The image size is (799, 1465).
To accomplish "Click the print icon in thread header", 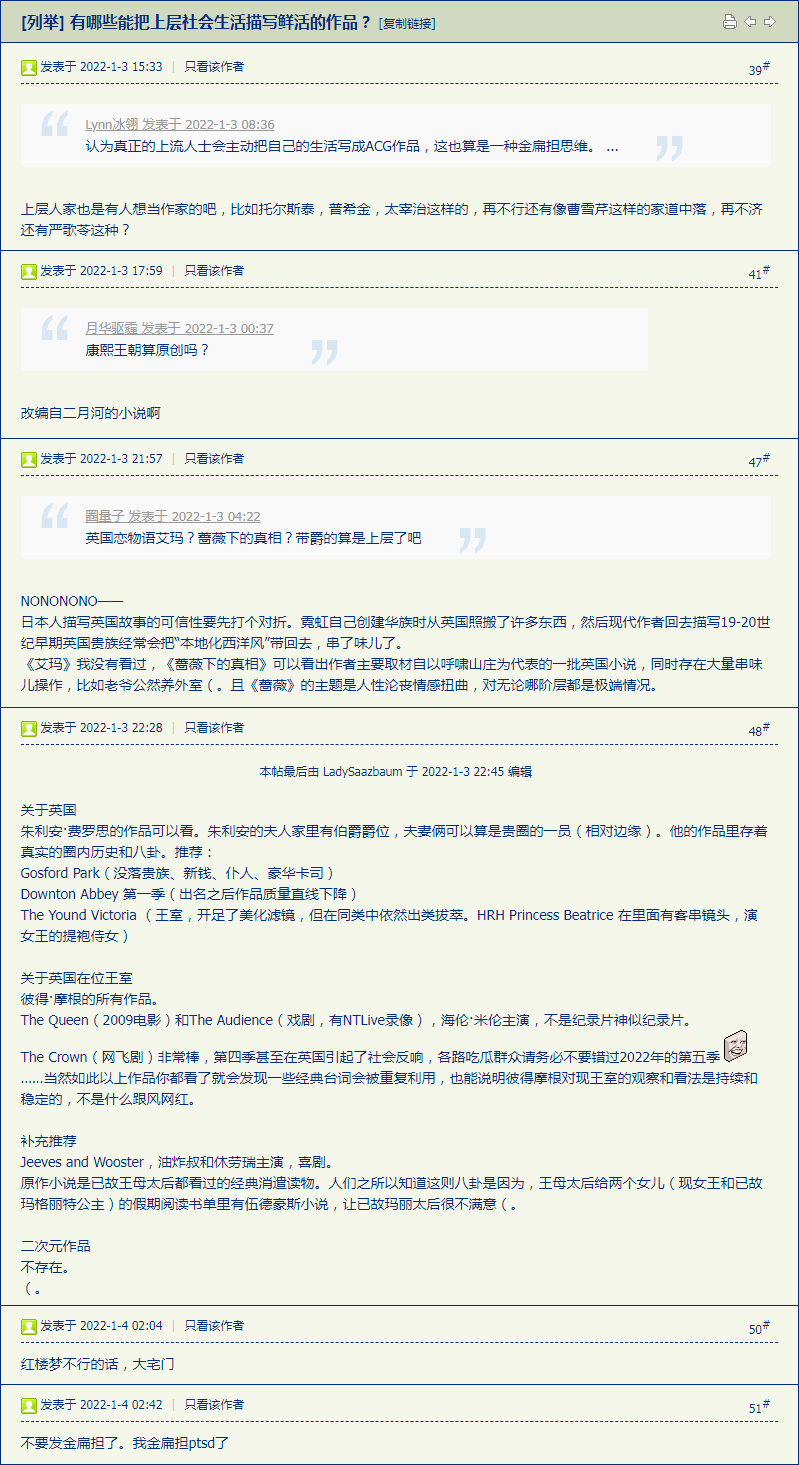I will 730,22.
